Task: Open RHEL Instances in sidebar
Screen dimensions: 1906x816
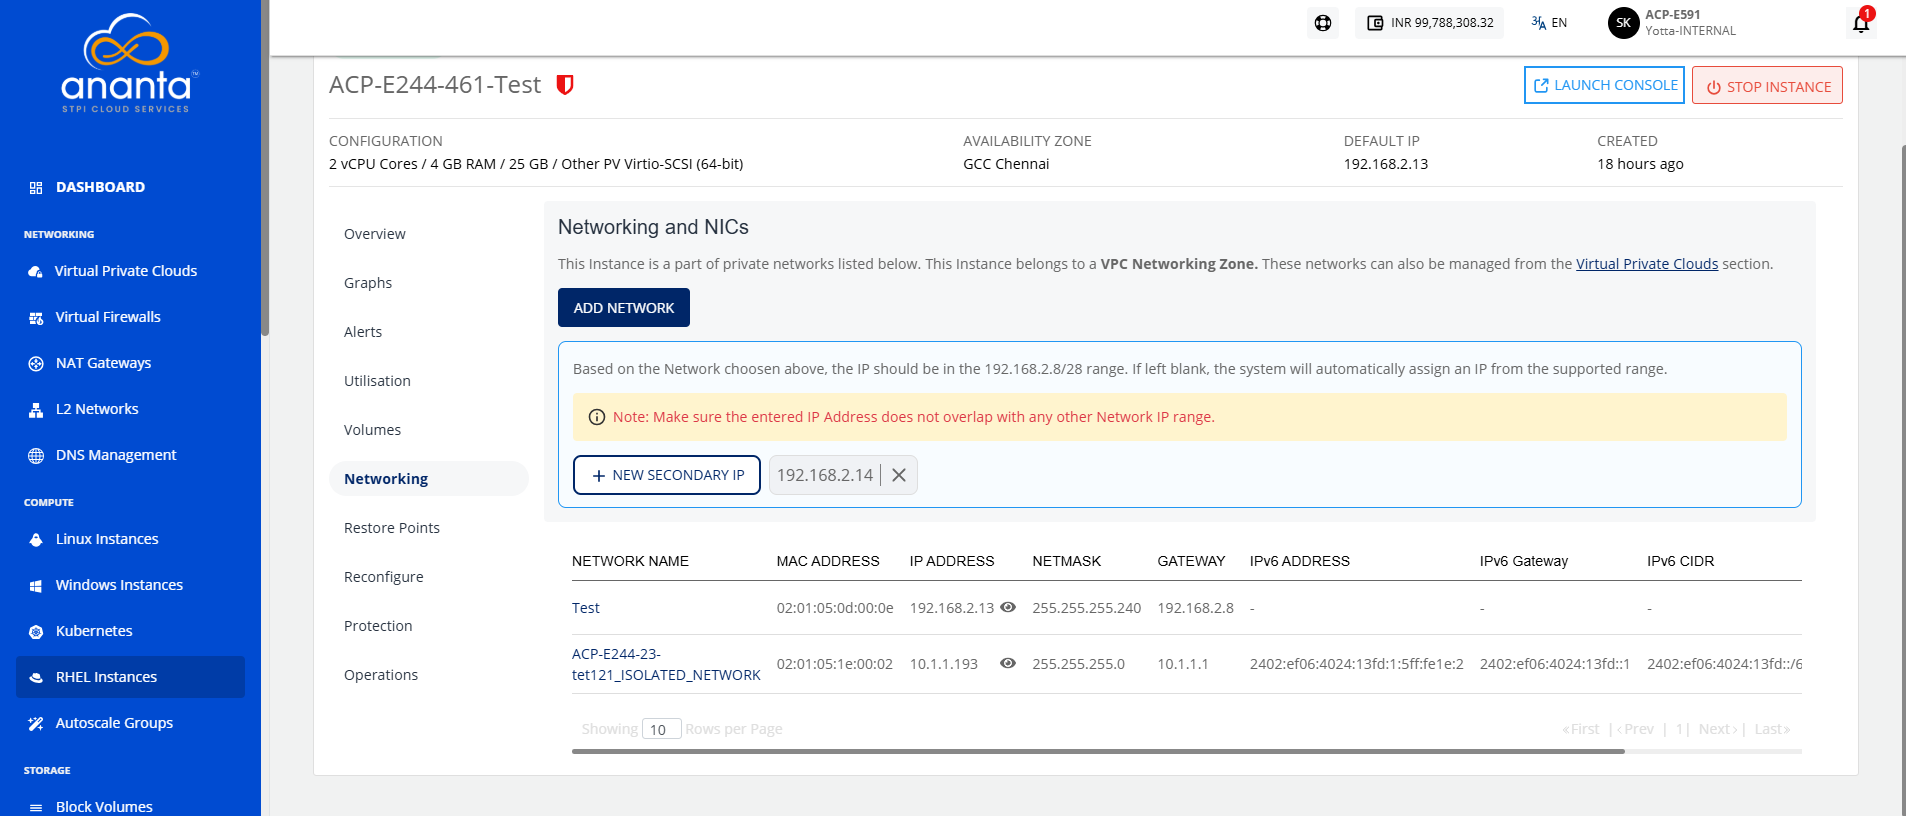Action: point(130,677)
